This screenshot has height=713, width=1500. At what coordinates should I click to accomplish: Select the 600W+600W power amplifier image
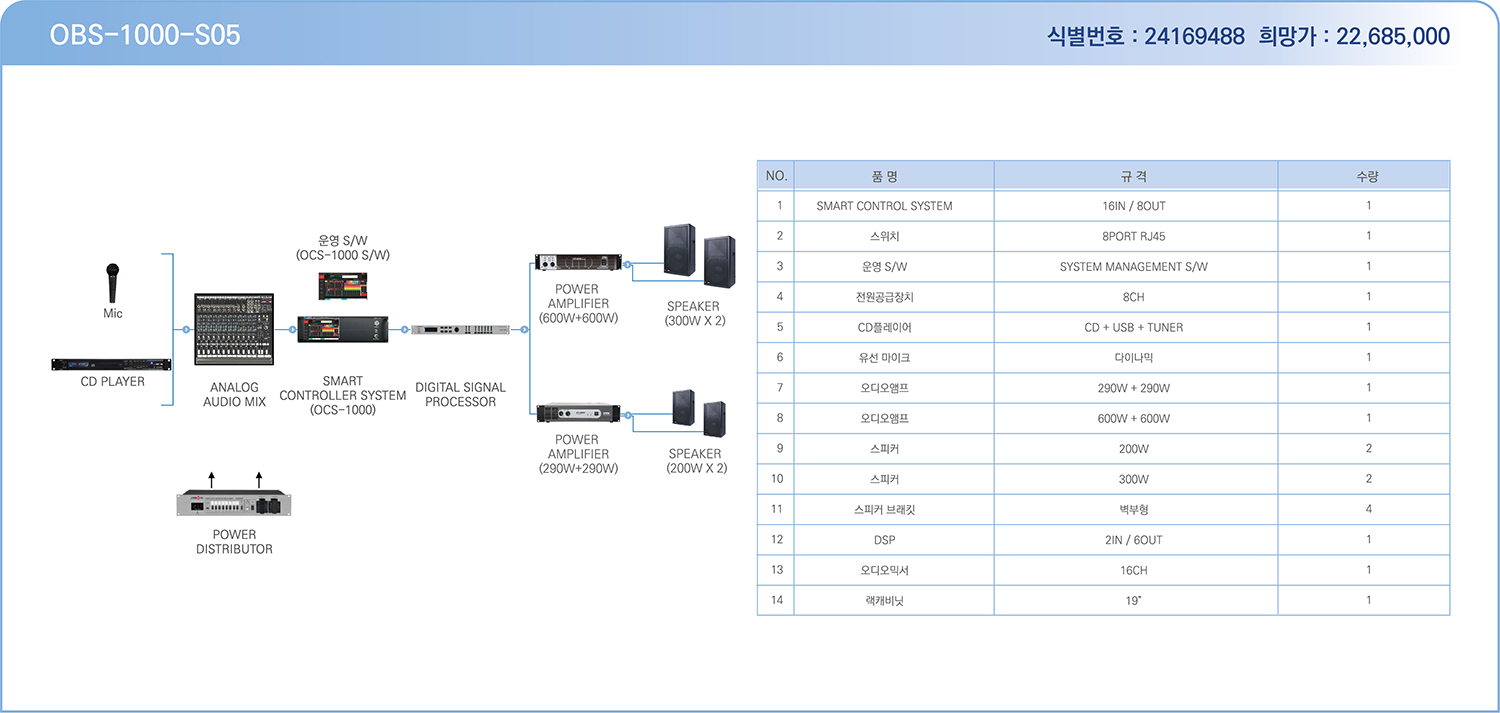577,262
